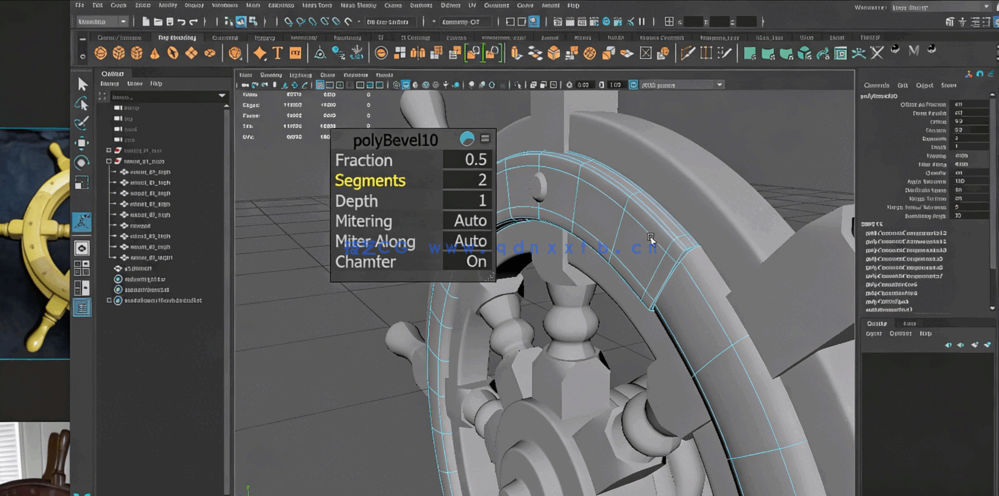This screenshot has height=496, width=999.
Task: Click the Multi-Cut knife shelf icon
Action: point(687,53)
